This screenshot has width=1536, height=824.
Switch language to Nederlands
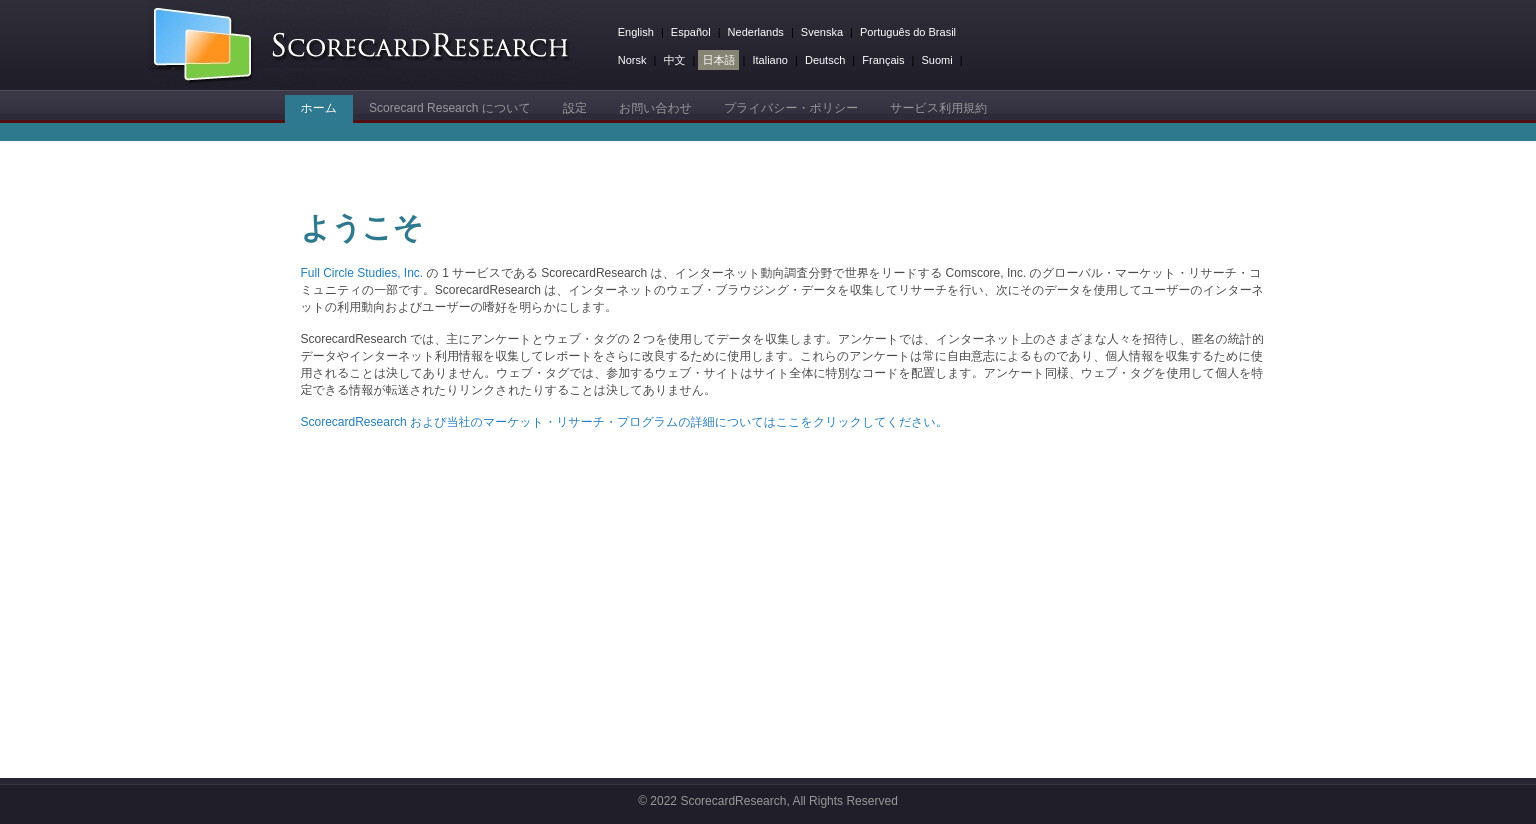755,32
